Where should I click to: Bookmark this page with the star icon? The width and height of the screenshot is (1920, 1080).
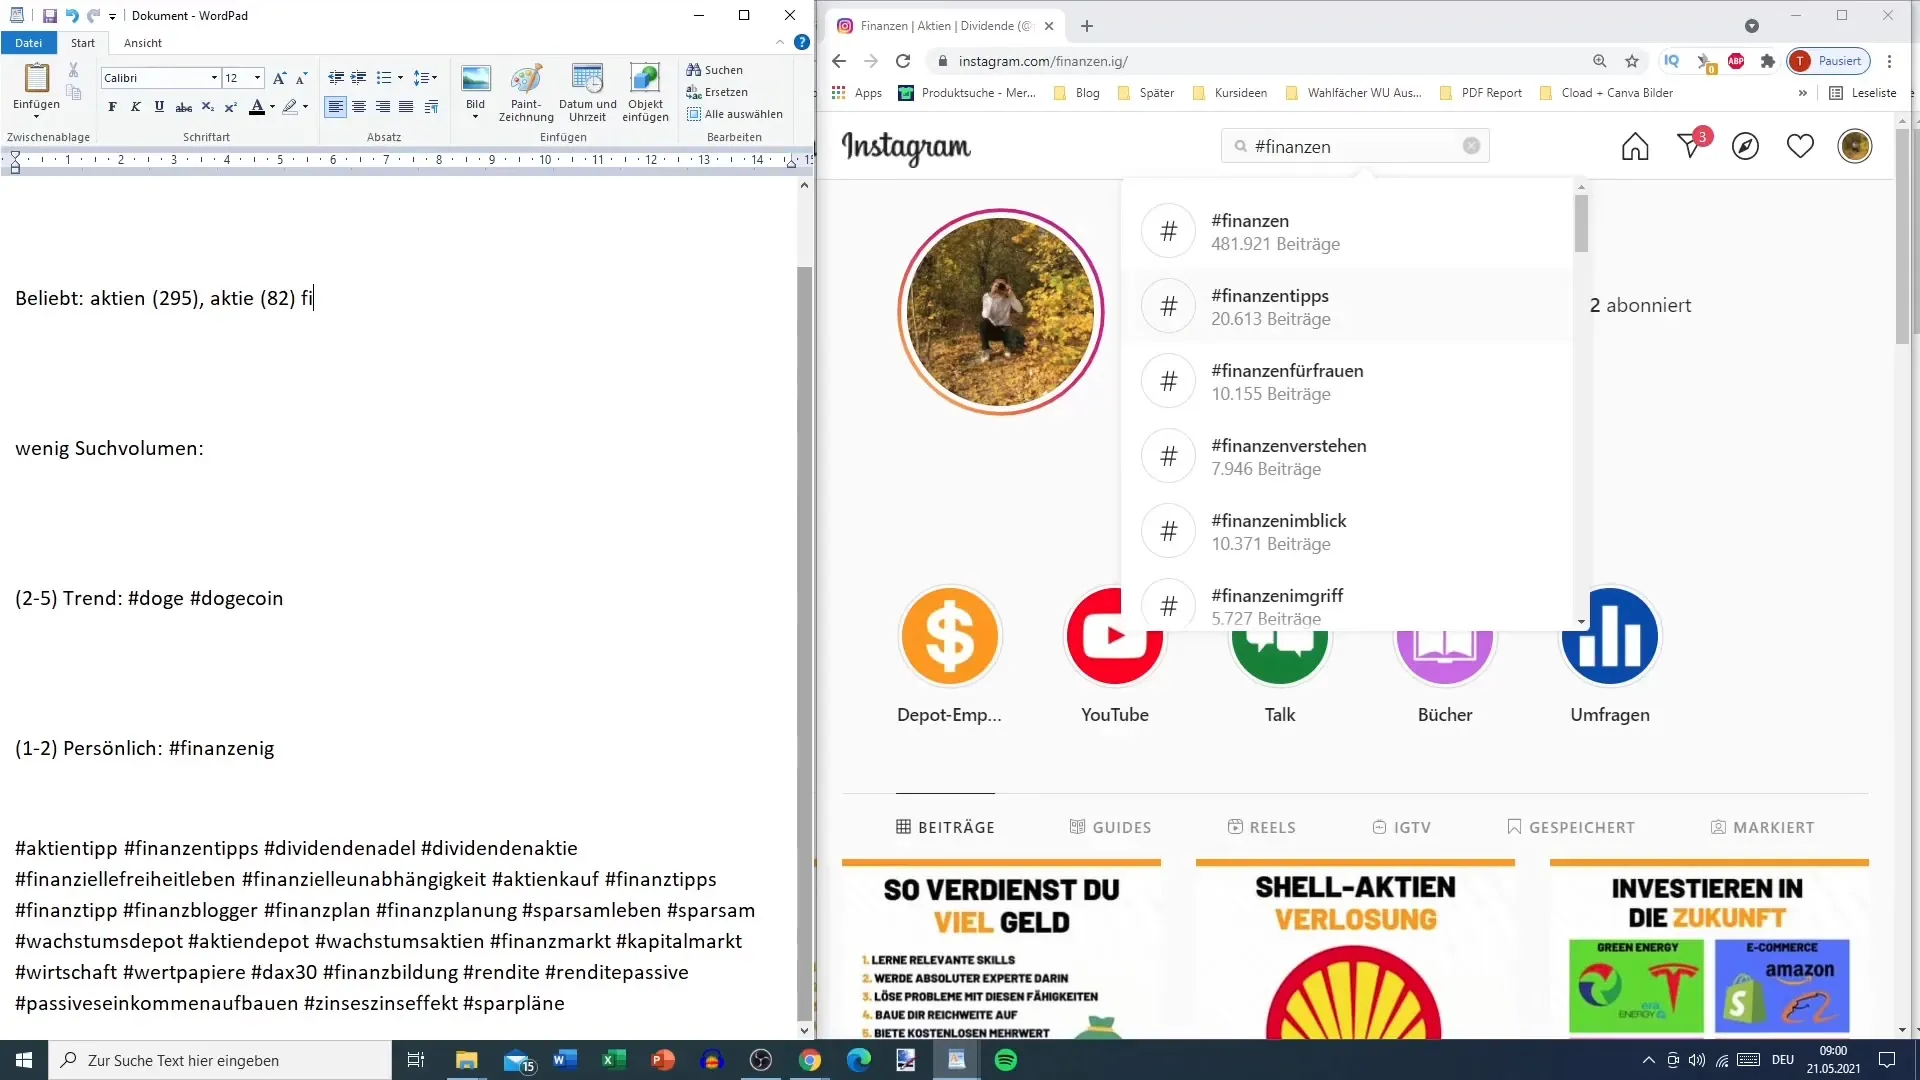pyautogui.click(x=1632, y=61)
